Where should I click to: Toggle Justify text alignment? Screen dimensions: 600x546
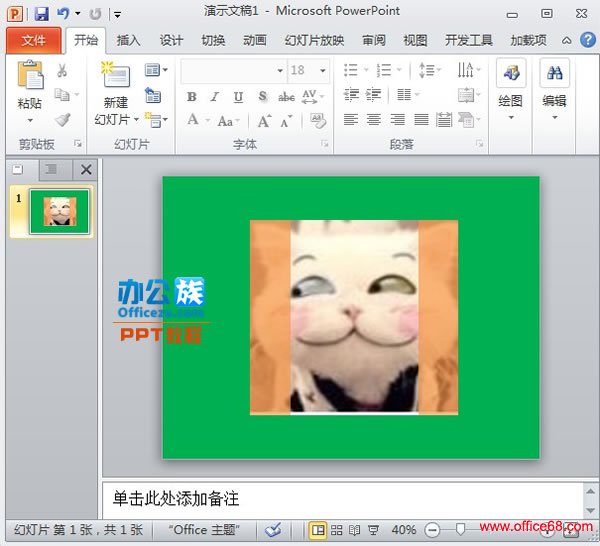(421, 120)
